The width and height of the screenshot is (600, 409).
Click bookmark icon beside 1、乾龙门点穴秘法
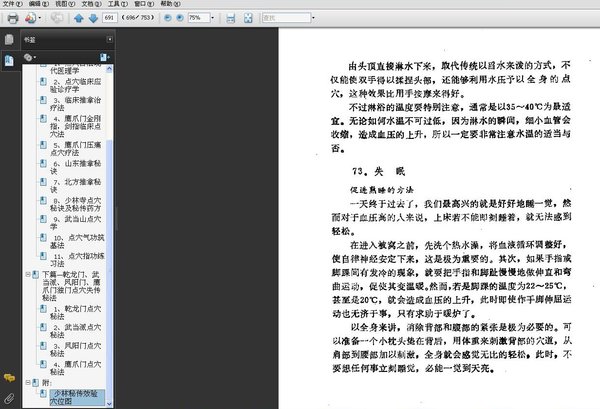(44, 308)
